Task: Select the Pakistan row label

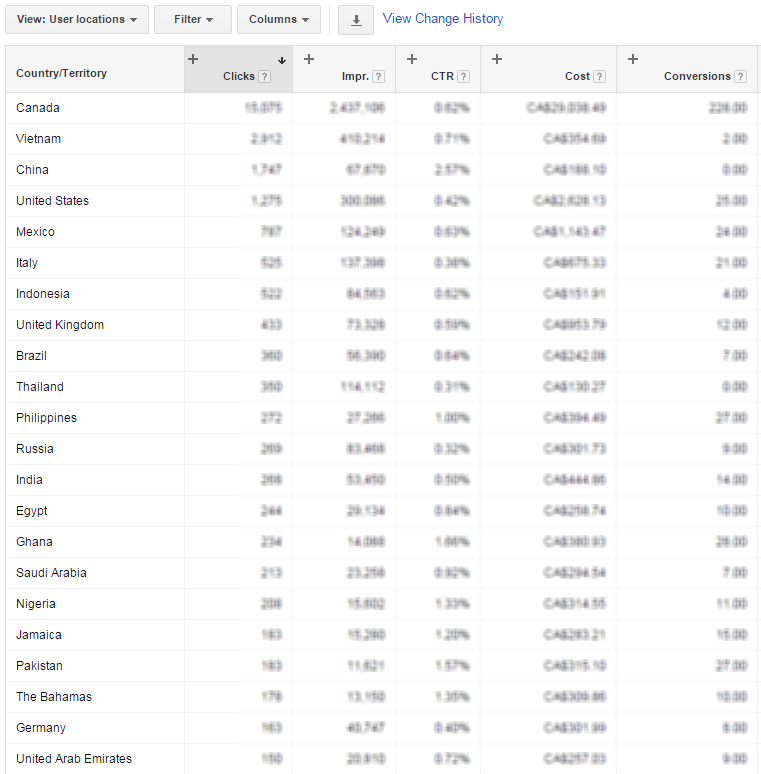Action: pos(39,666)
